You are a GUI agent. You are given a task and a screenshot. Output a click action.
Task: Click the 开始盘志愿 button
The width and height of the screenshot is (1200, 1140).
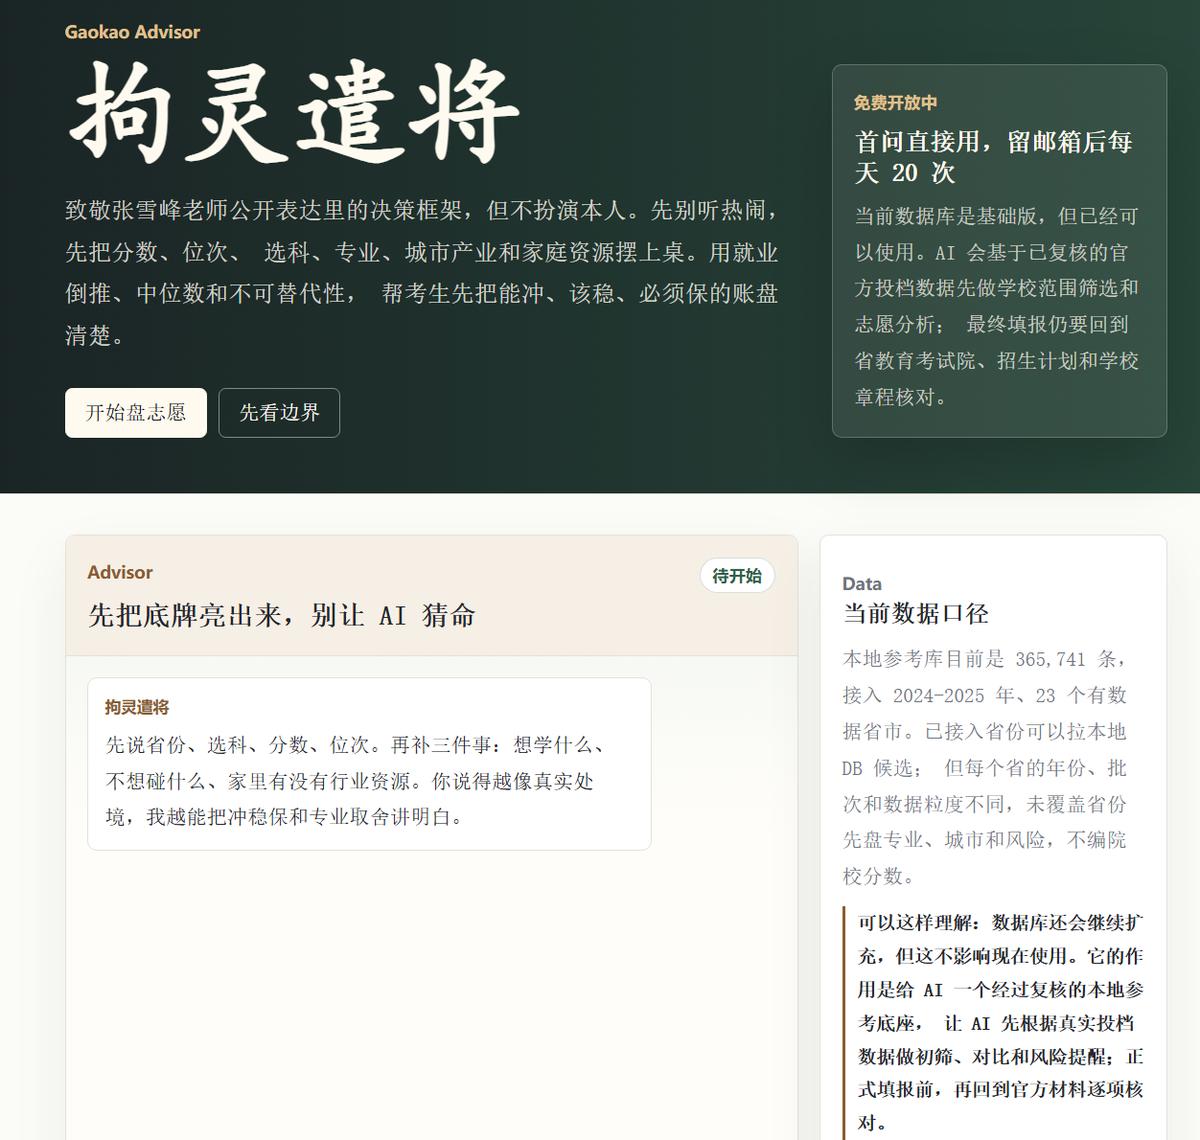coord(136,413)
